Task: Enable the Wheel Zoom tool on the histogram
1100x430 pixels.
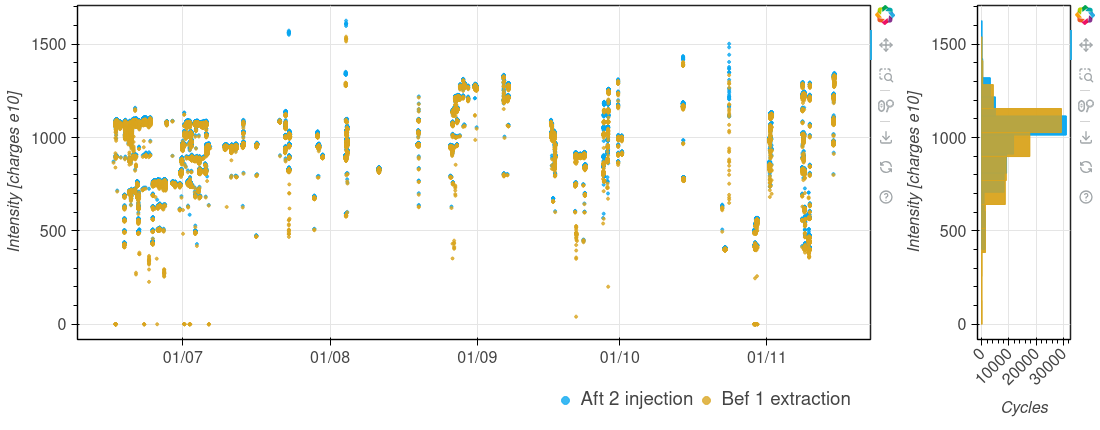Action: pyautogui.click(x=1085, y=106)
